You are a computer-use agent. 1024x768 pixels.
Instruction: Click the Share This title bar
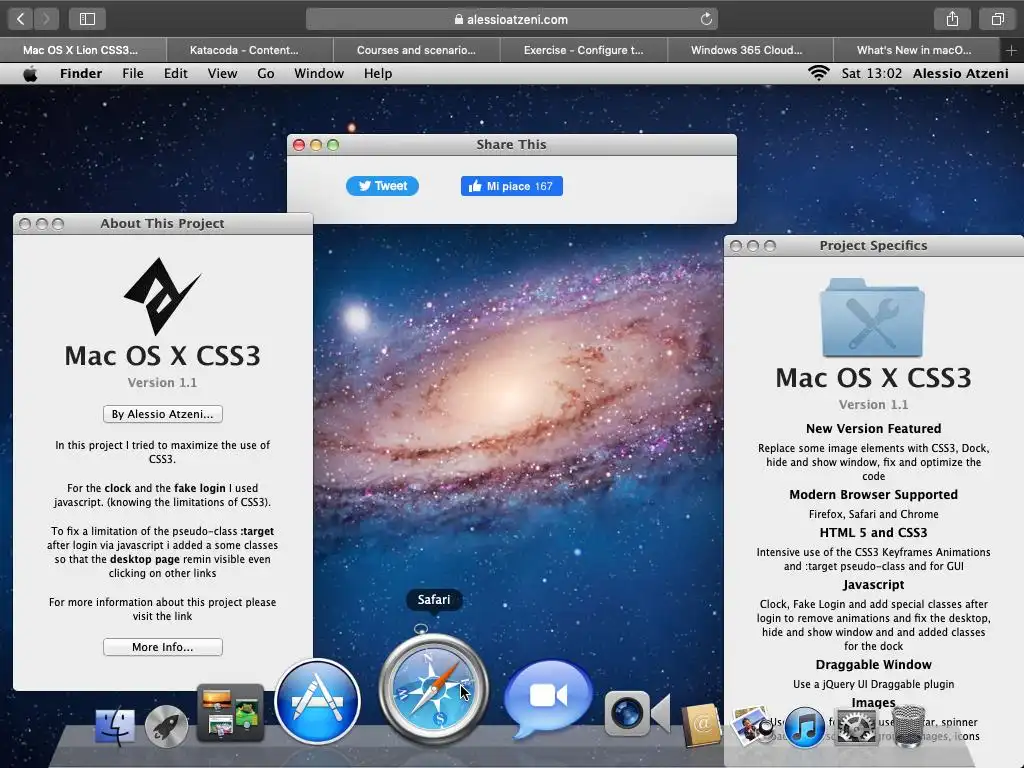click(x=511, y=144)
